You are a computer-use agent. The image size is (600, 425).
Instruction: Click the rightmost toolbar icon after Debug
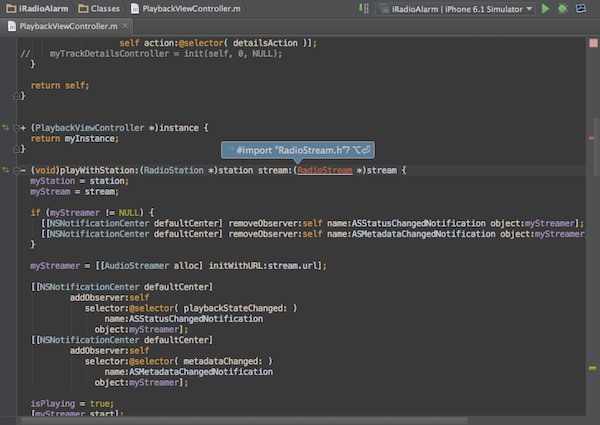583,8
